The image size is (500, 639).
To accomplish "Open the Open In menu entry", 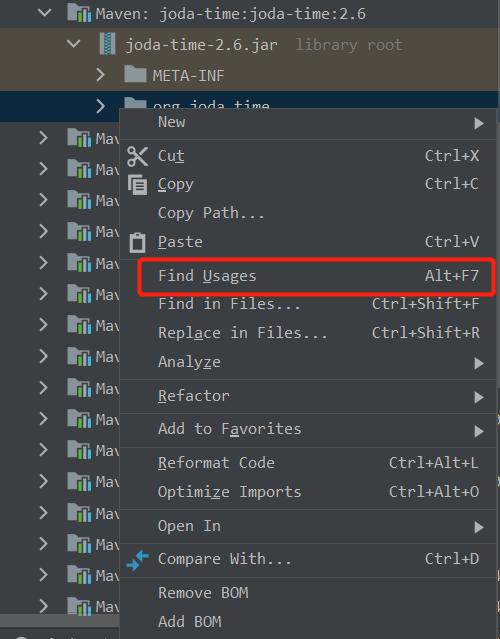I will (x=308, y=526).
